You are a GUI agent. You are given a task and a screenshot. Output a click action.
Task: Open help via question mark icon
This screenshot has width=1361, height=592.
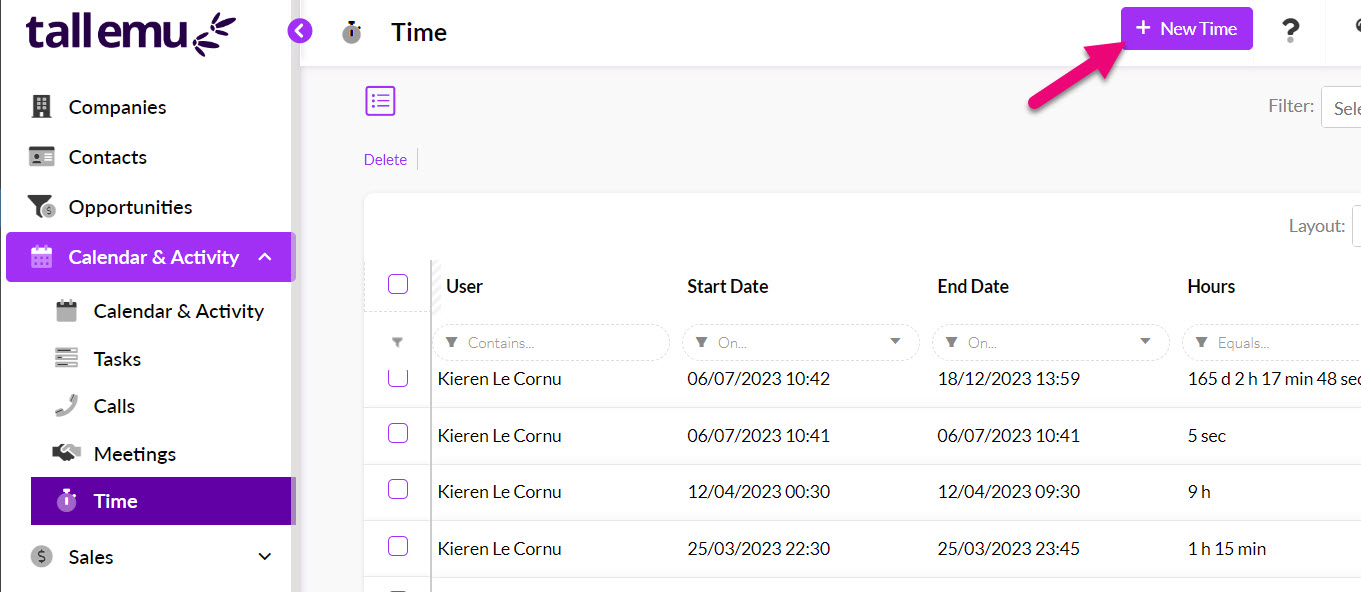(x=1290, y=31)
